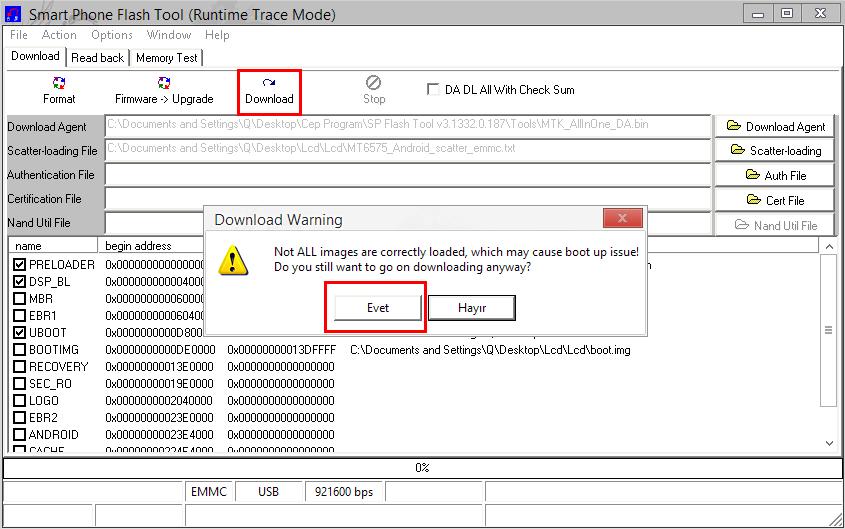
Task: Open the Options menu
Action: tap(111, 34)
